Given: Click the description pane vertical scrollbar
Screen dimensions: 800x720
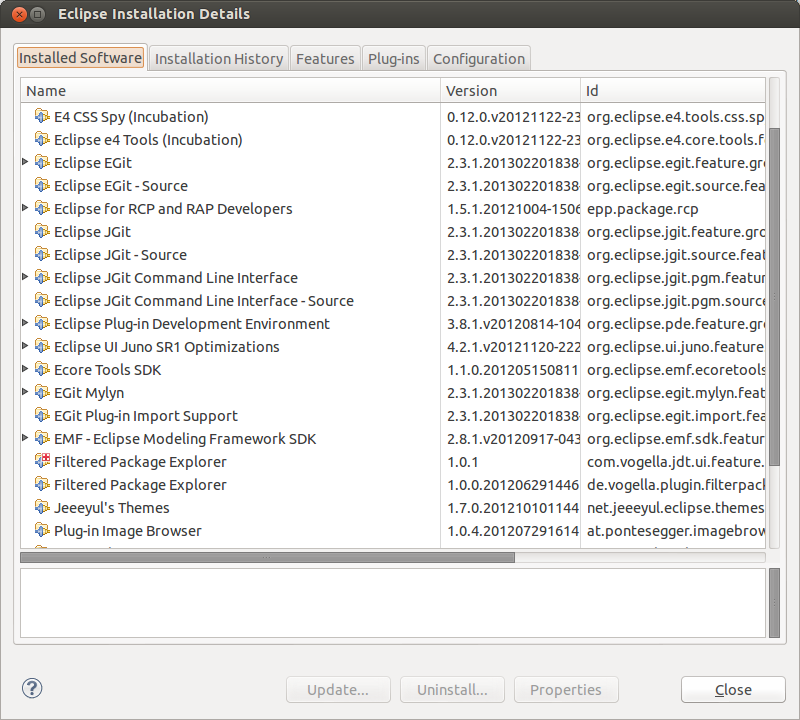Looking at the screenshot, I should pyautogui.click(x=774, y=603).
